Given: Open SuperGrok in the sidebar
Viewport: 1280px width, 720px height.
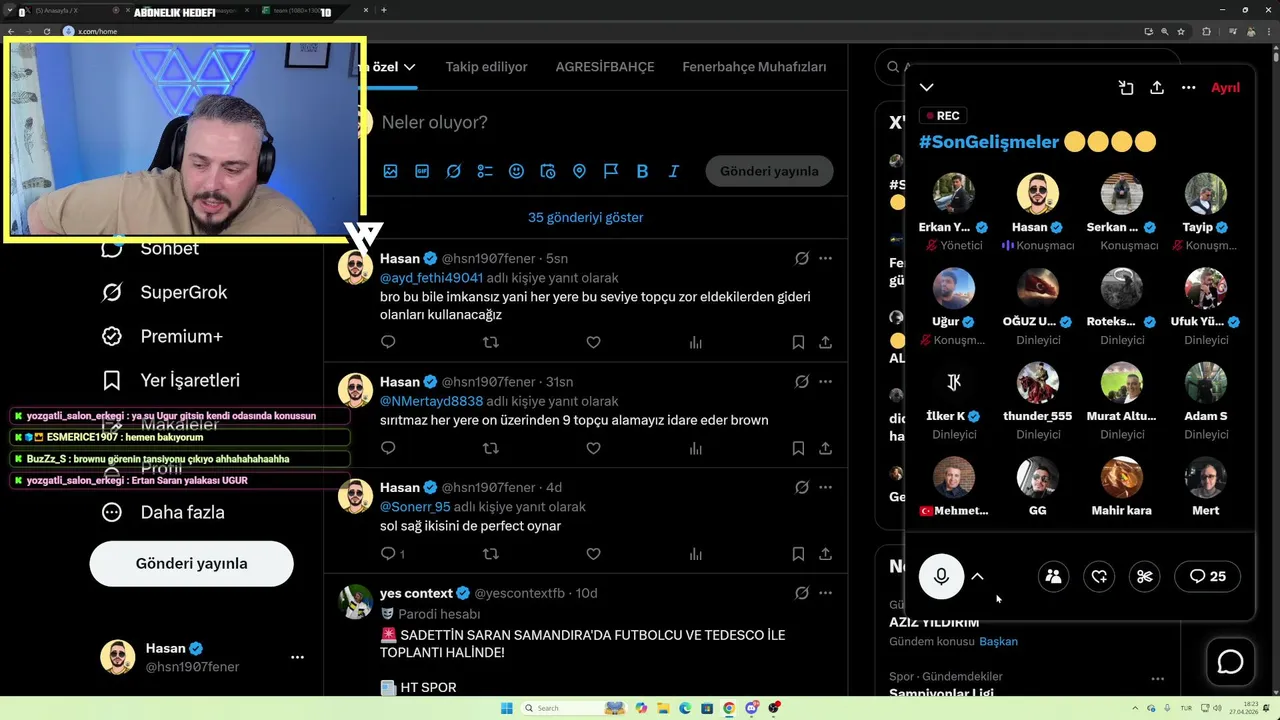Looking at the screenshot, I should pos(164,292).
